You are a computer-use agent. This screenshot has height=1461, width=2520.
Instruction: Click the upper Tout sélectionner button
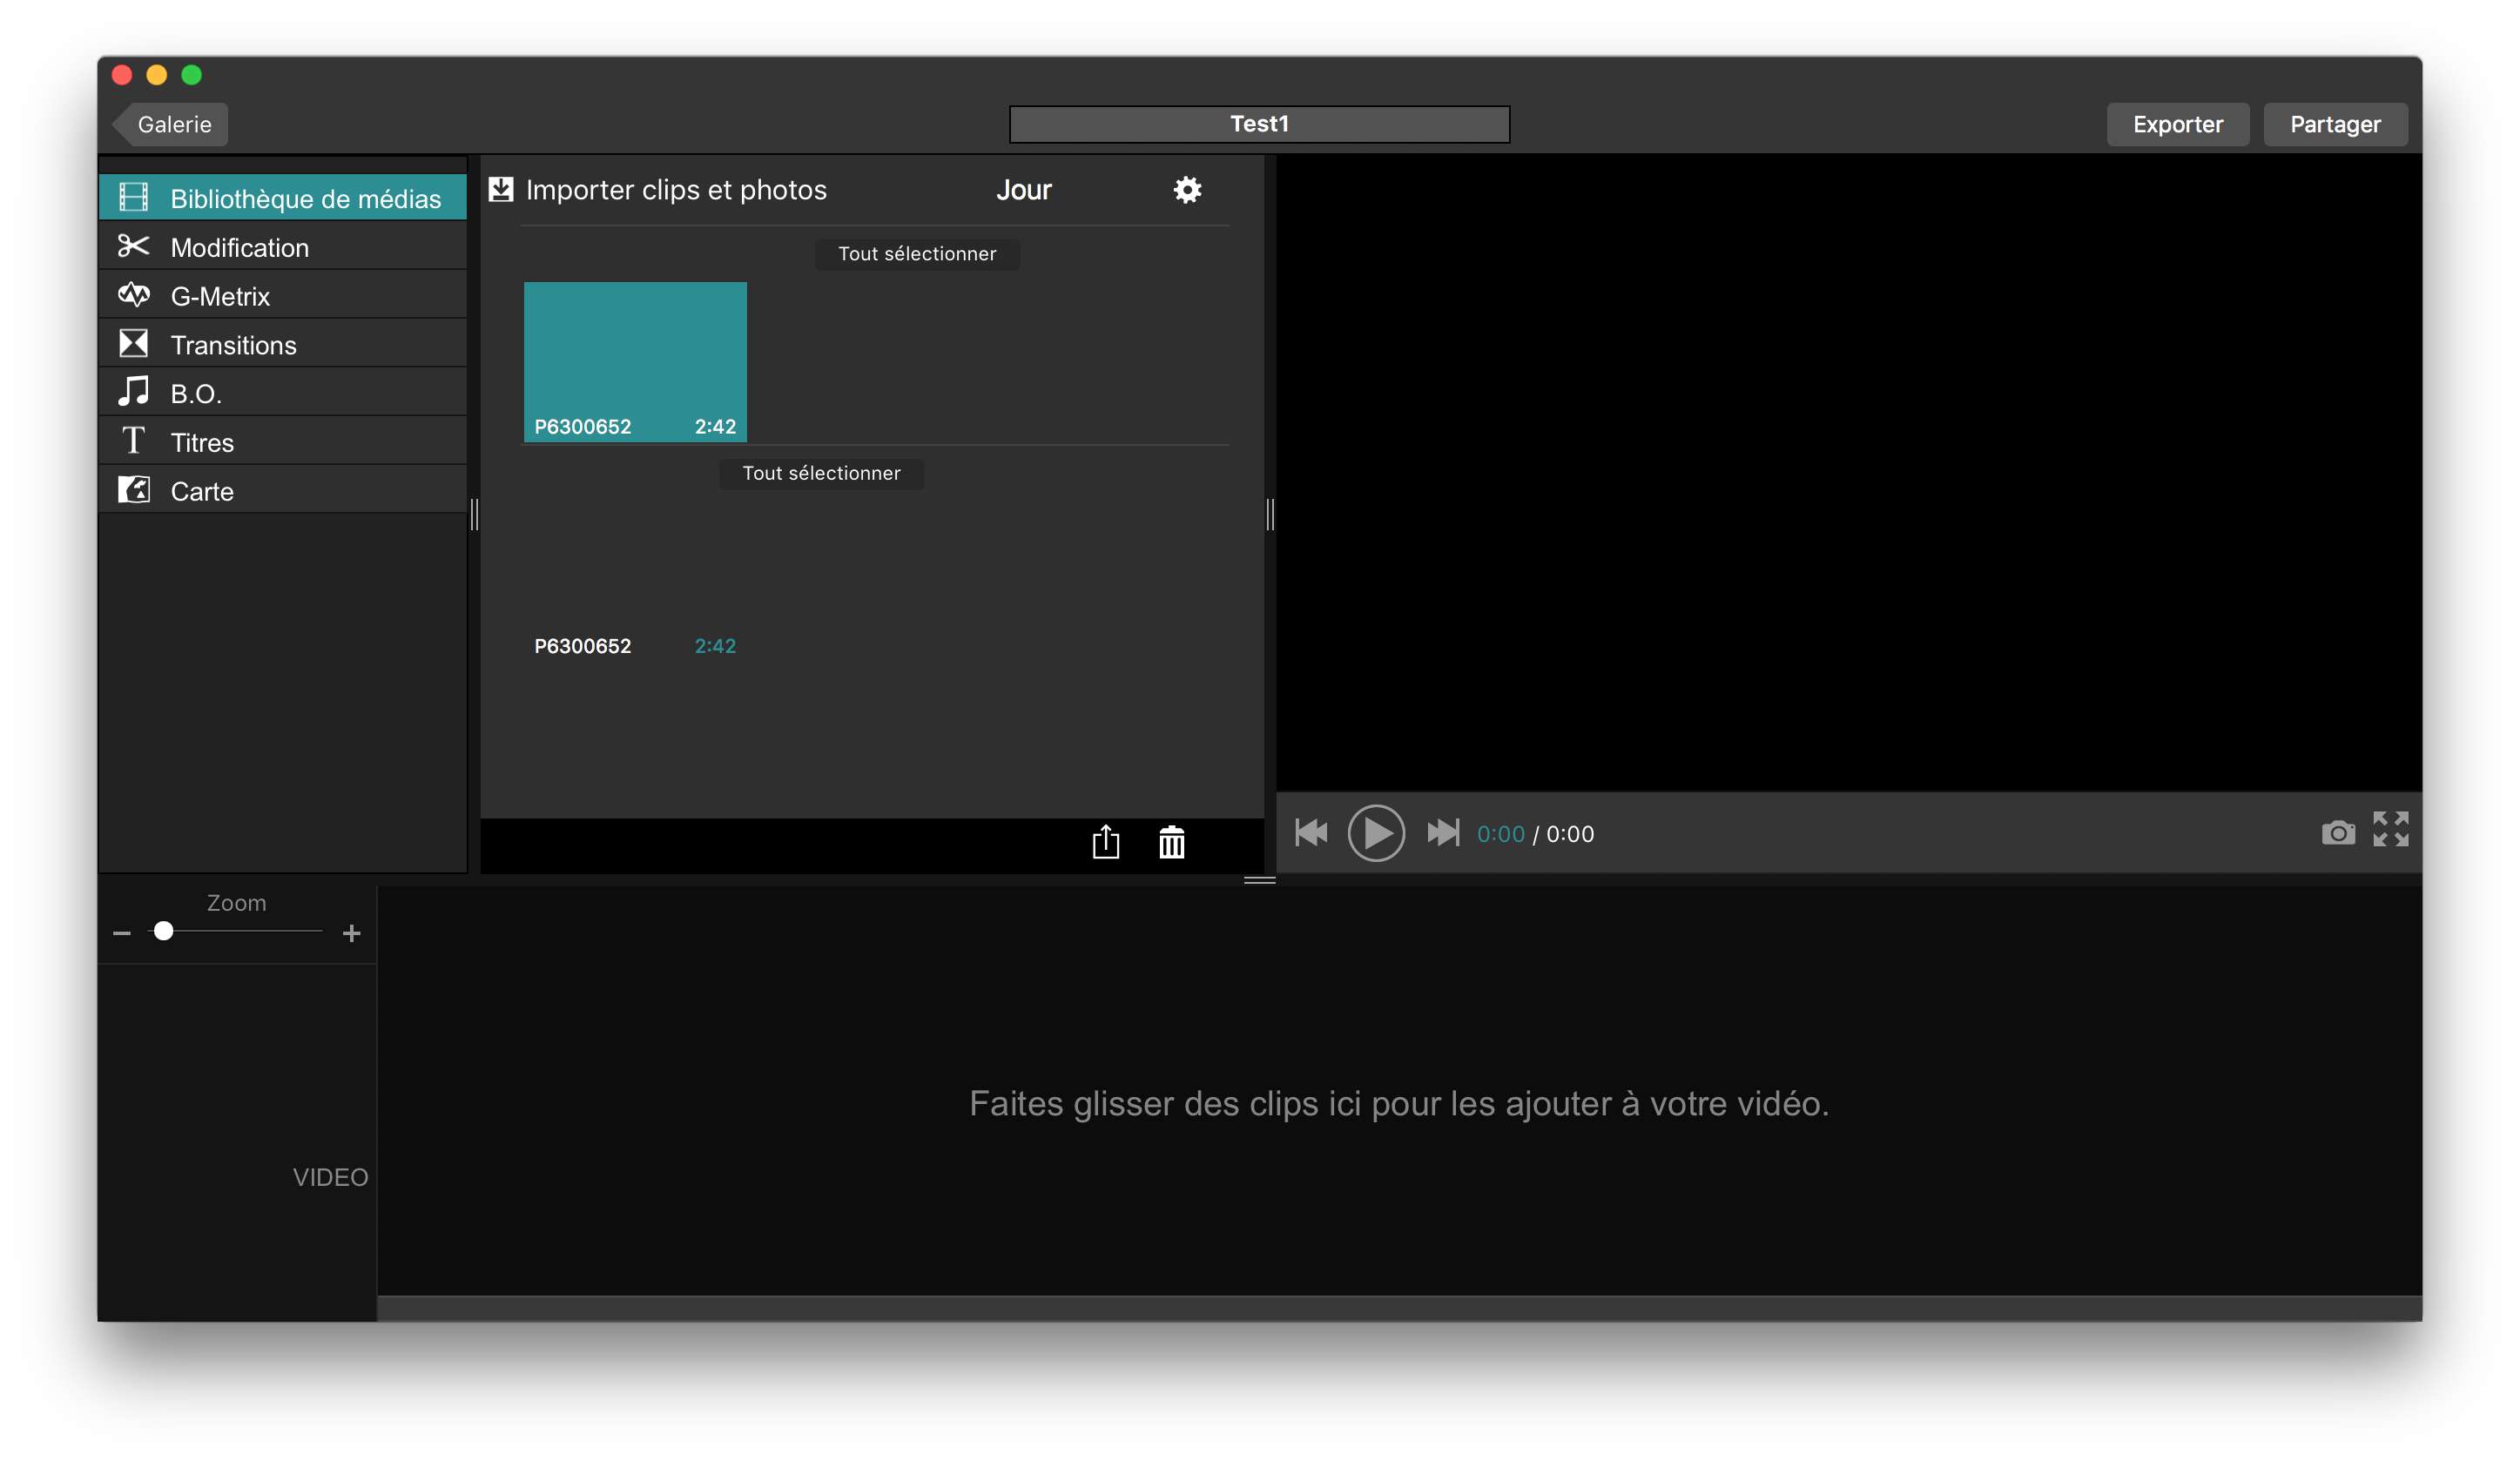pyautogui.click(x=917, y=254)
